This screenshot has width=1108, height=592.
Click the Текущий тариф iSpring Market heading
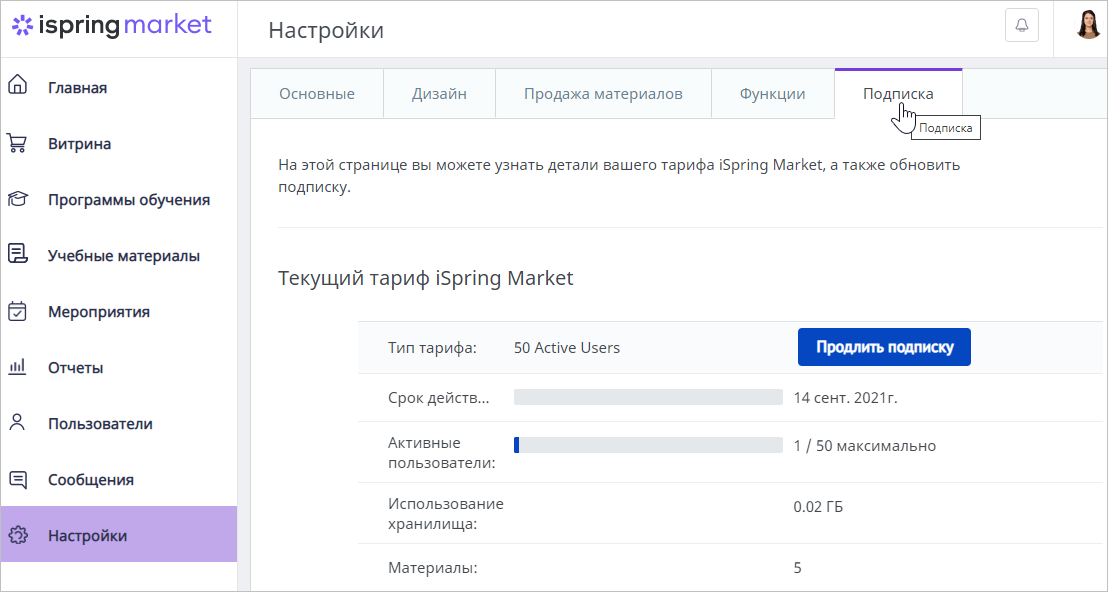(425, 278)
